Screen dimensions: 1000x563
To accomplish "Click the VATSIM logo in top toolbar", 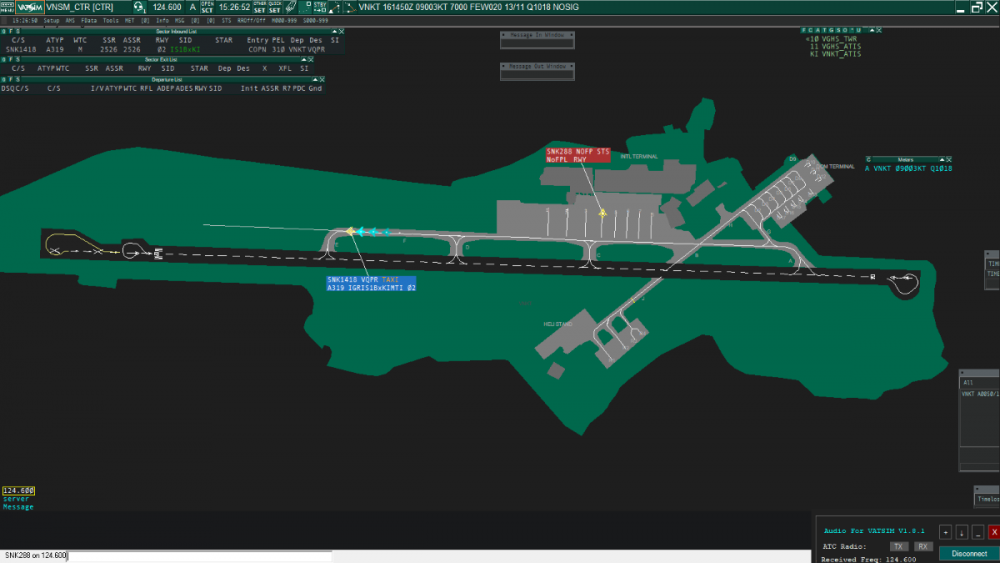I will click(30, 7).
